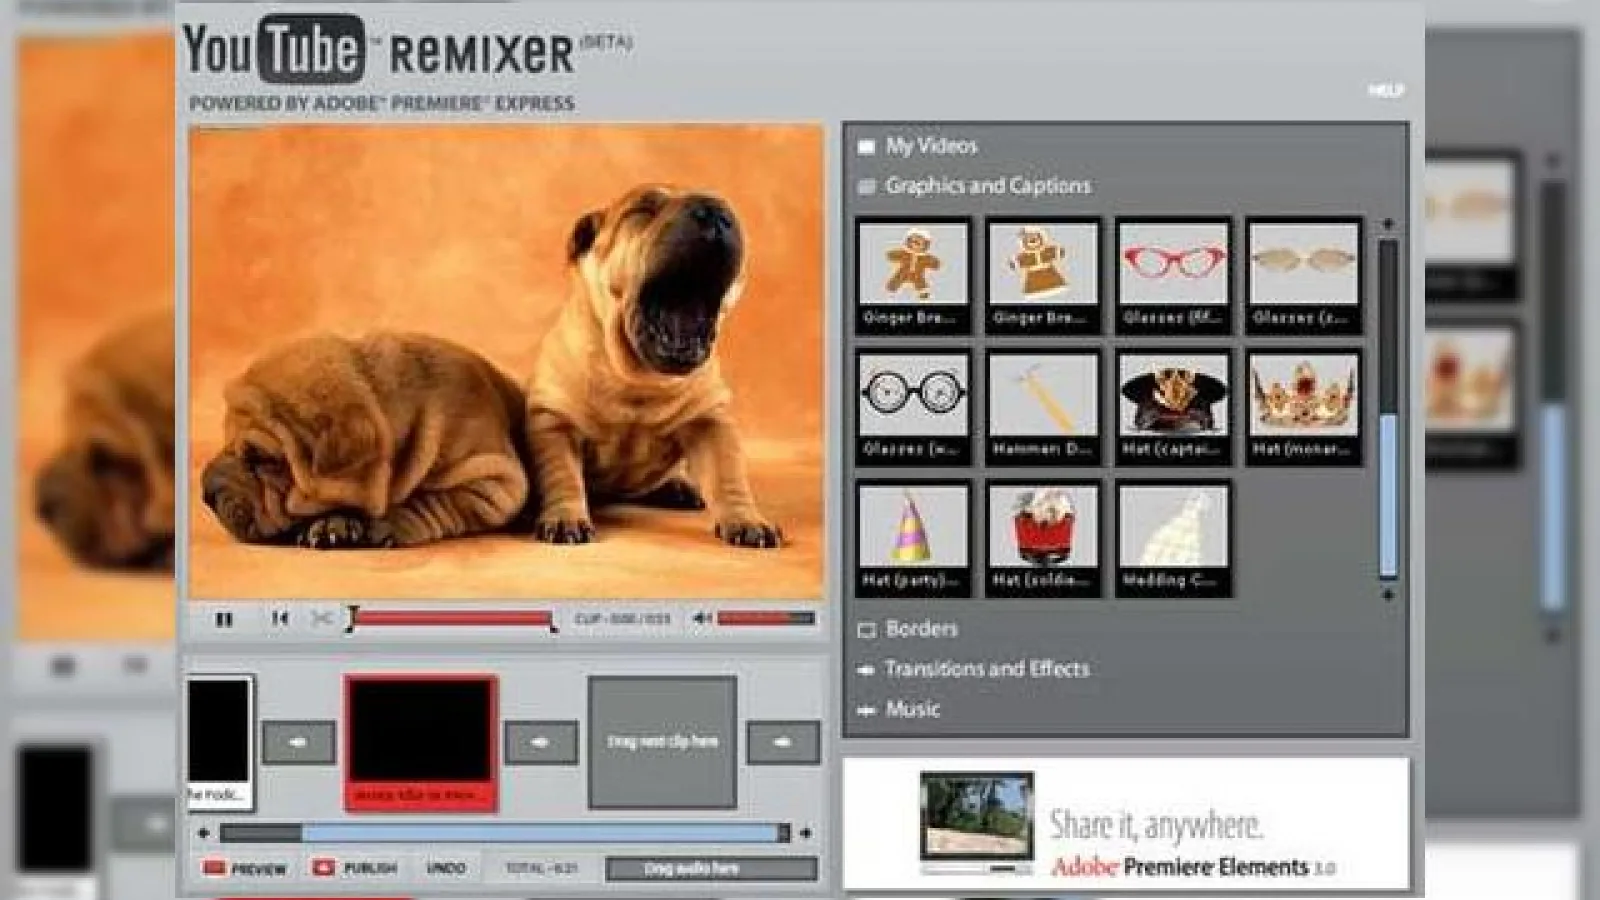Select the gingerbread man graphic
The width and height of the screenshot is (1600, 900).
pyautogui.click(x=914, y=275)
